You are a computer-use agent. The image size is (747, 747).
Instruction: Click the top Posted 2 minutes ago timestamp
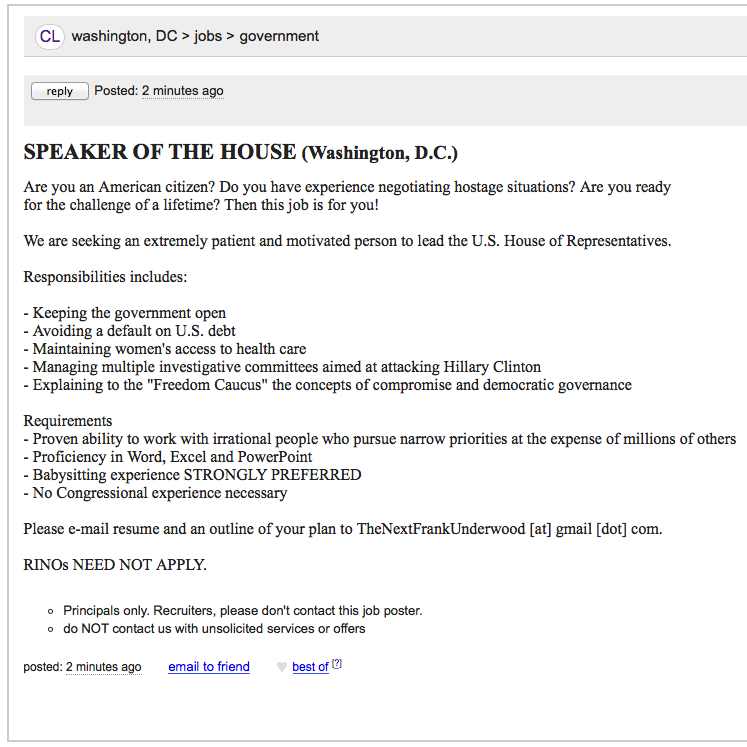point(183,91)
